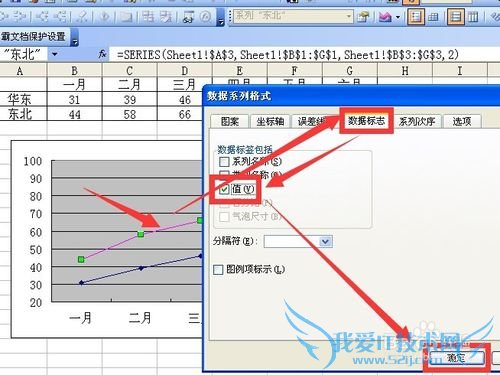This screenshot has height=375, width=500.
Task: Select column D header
Action: [x=185, y=70]
